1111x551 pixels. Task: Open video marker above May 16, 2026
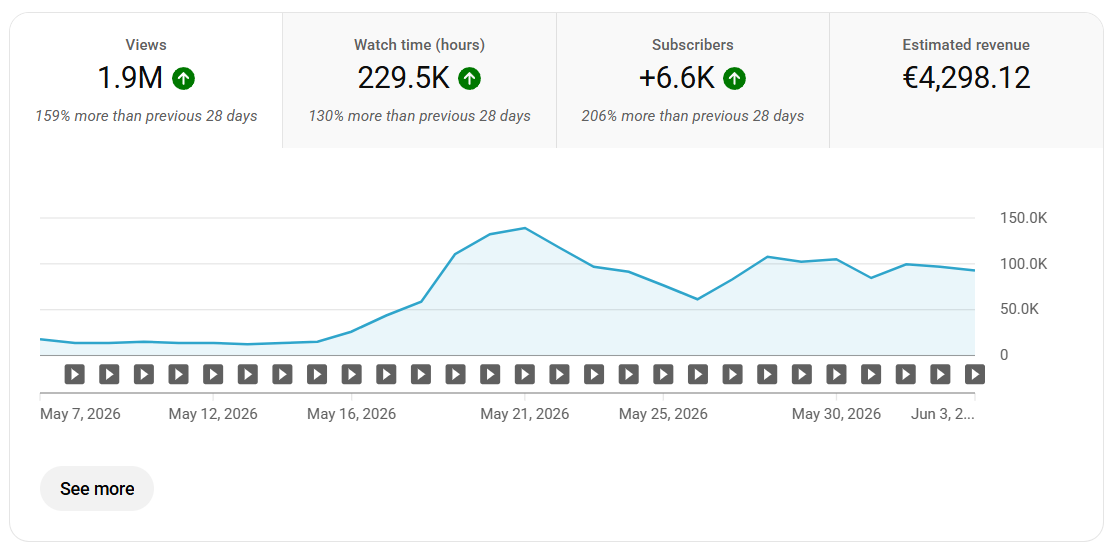351,374
